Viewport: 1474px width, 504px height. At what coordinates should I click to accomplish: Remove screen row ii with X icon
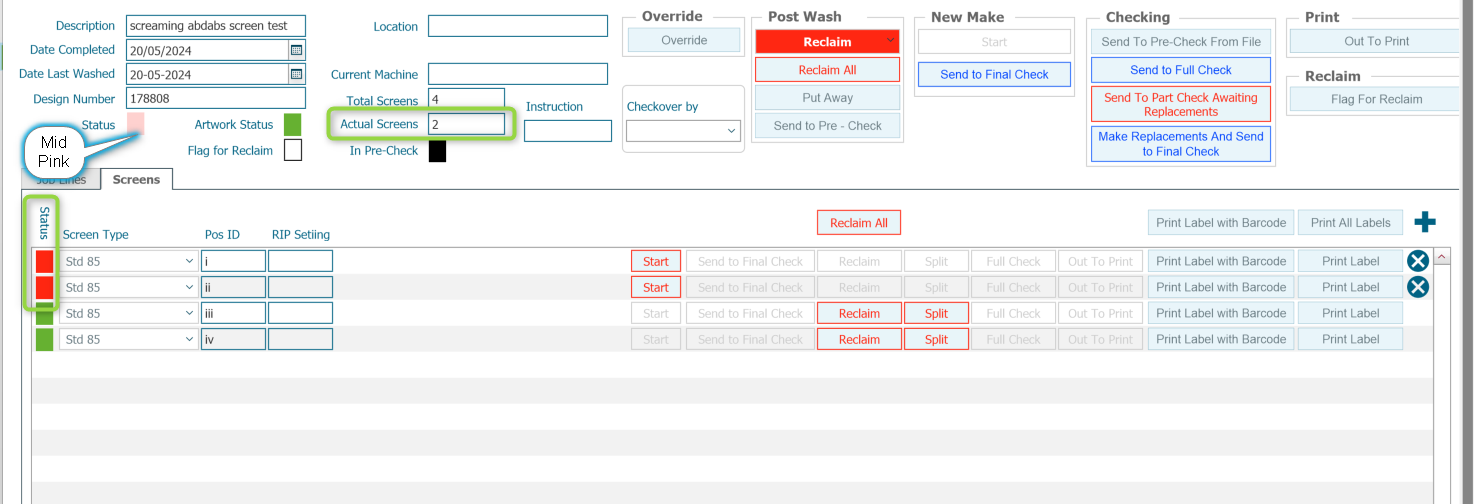1418,287
